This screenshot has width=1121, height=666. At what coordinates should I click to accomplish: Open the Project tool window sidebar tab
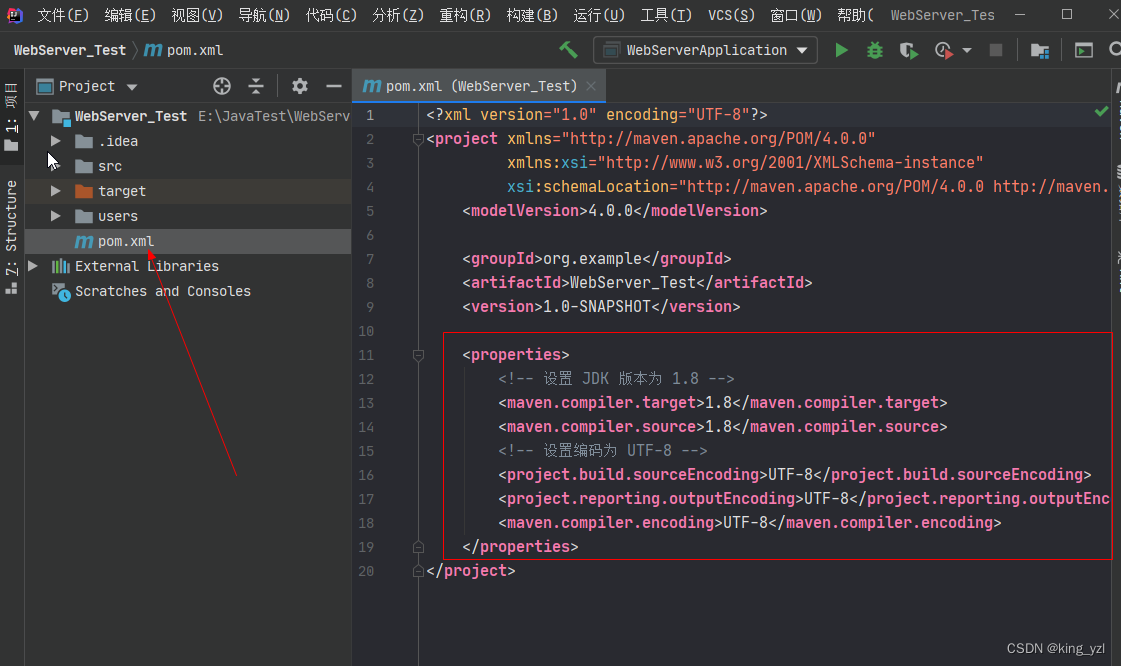(11, 118)
